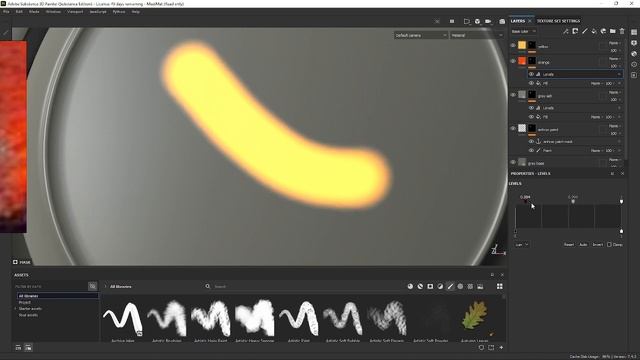This screenshot has width=640, height=360.
Task: Click the pause rendering icon in top toolbar
Action: coord(452,21)
